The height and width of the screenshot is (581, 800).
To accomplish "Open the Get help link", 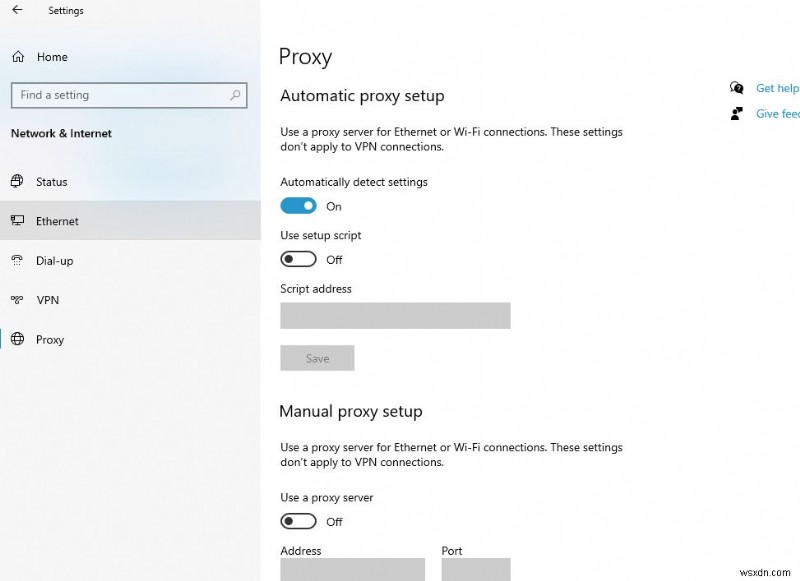I will click(x=777, y=88).
